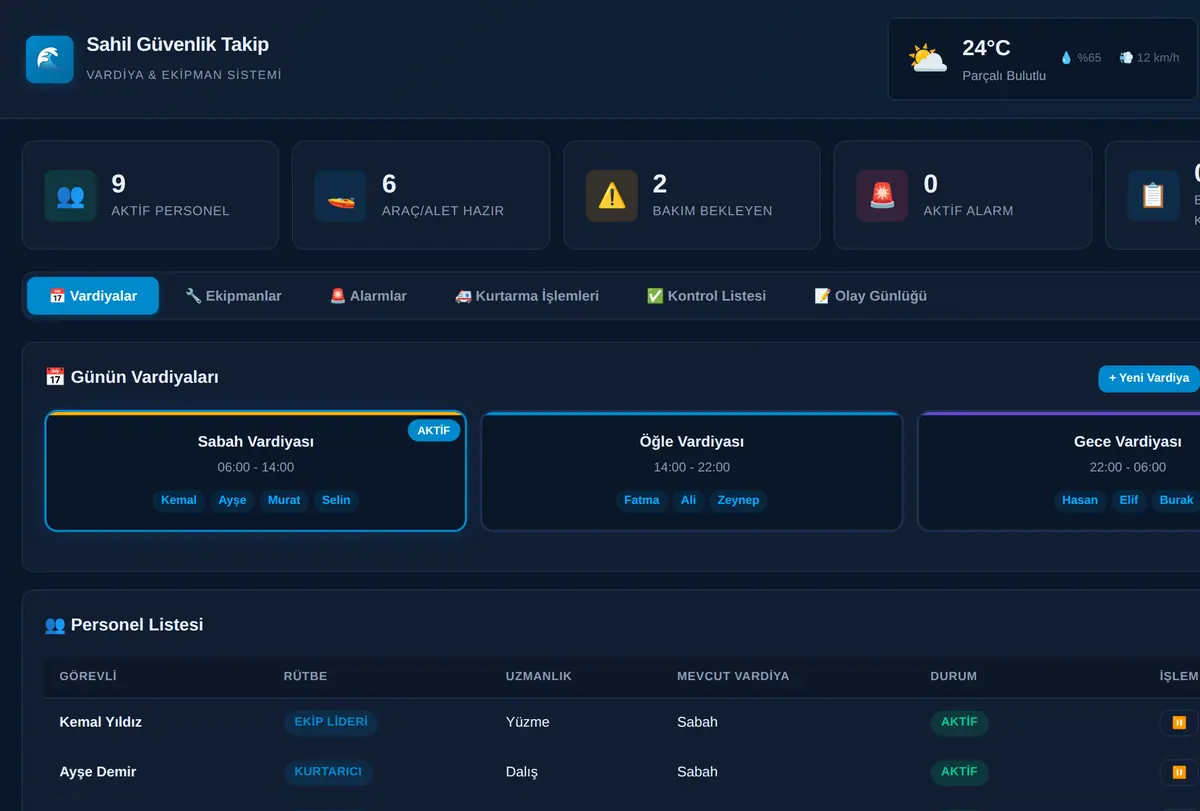Click the name Kemal Yıldız in the table
This screenshot has width=1200, height=811.
pyautogui.click(x=101, y=722)
